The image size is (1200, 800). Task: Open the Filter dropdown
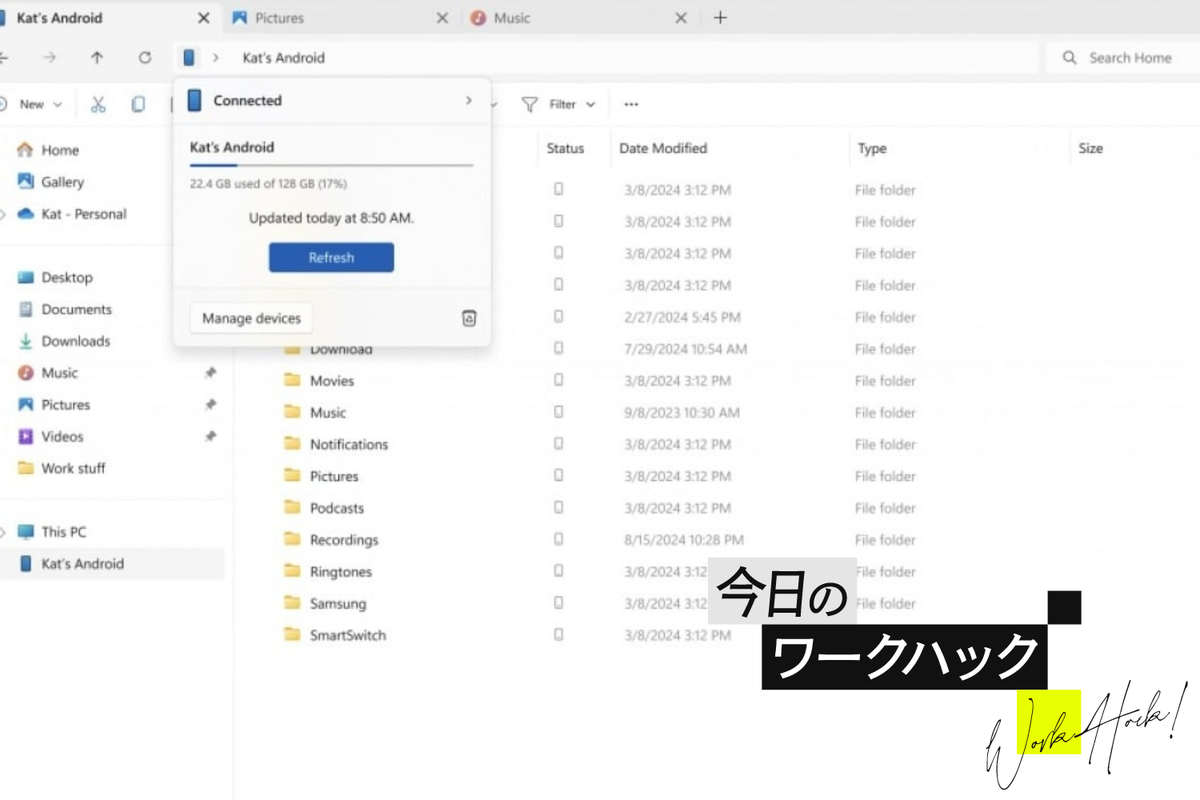pos(560,104)
